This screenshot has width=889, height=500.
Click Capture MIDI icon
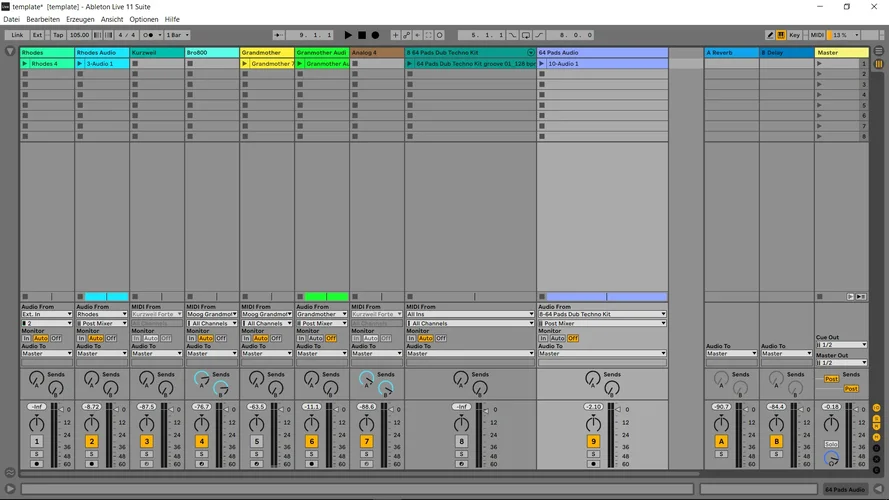(x=429, y=35)
